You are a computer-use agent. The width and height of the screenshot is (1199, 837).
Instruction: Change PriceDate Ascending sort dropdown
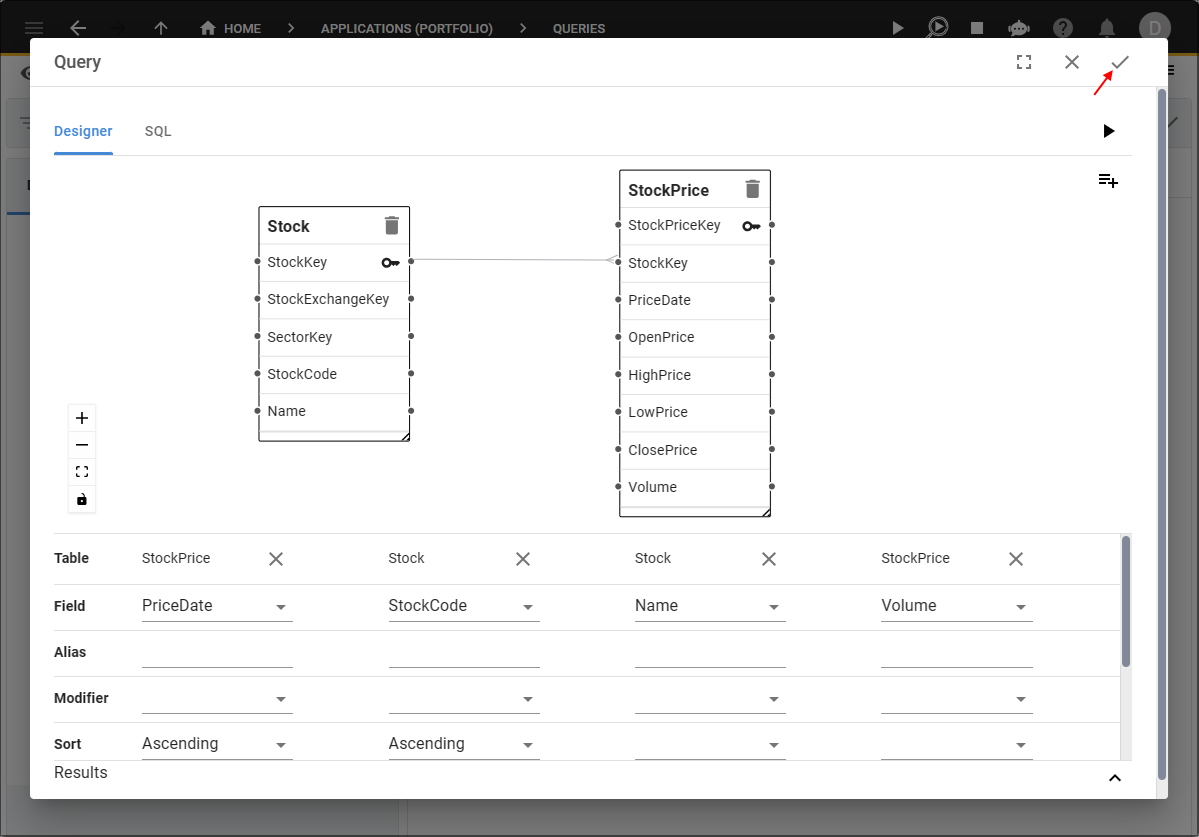tap(217, 745)
